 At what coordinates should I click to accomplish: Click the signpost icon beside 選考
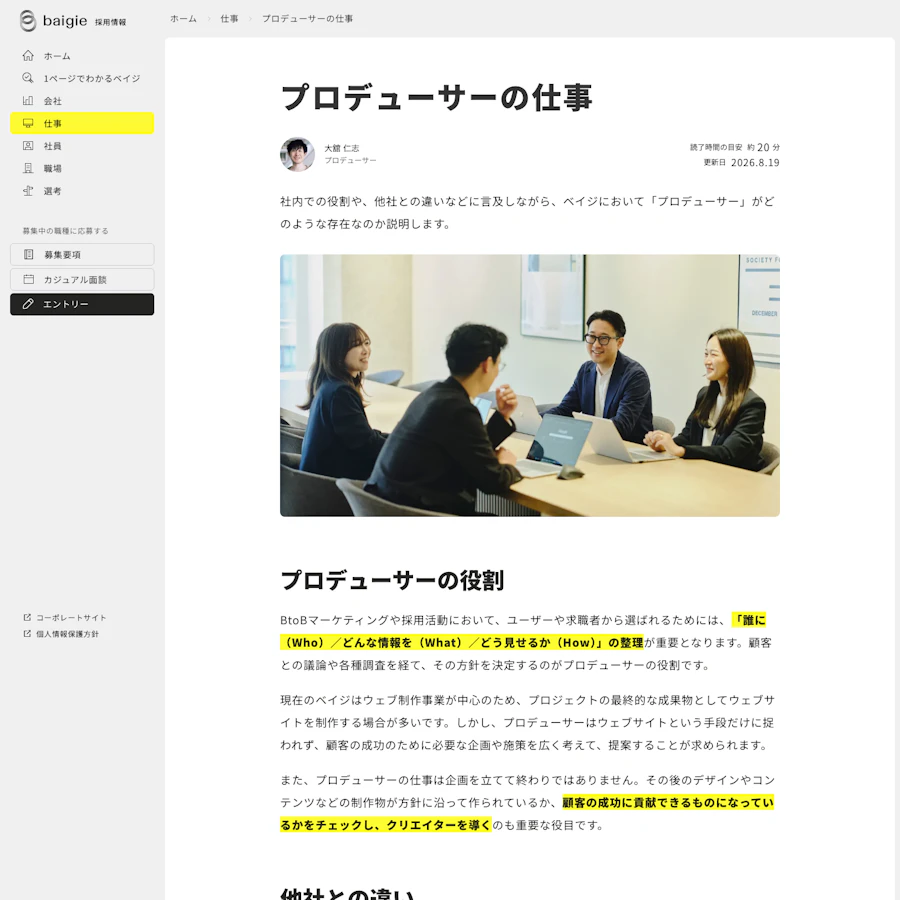tap(28, 191)
